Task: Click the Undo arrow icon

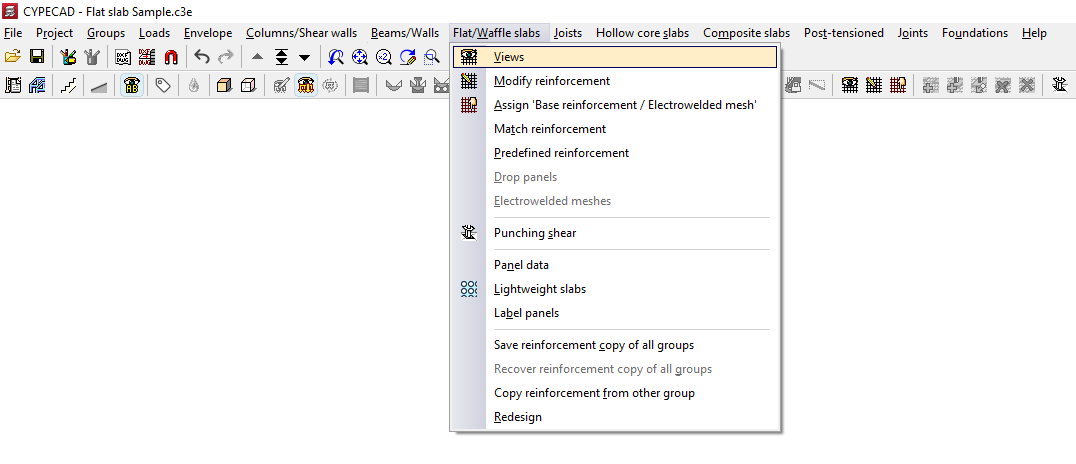Action: 202,57
